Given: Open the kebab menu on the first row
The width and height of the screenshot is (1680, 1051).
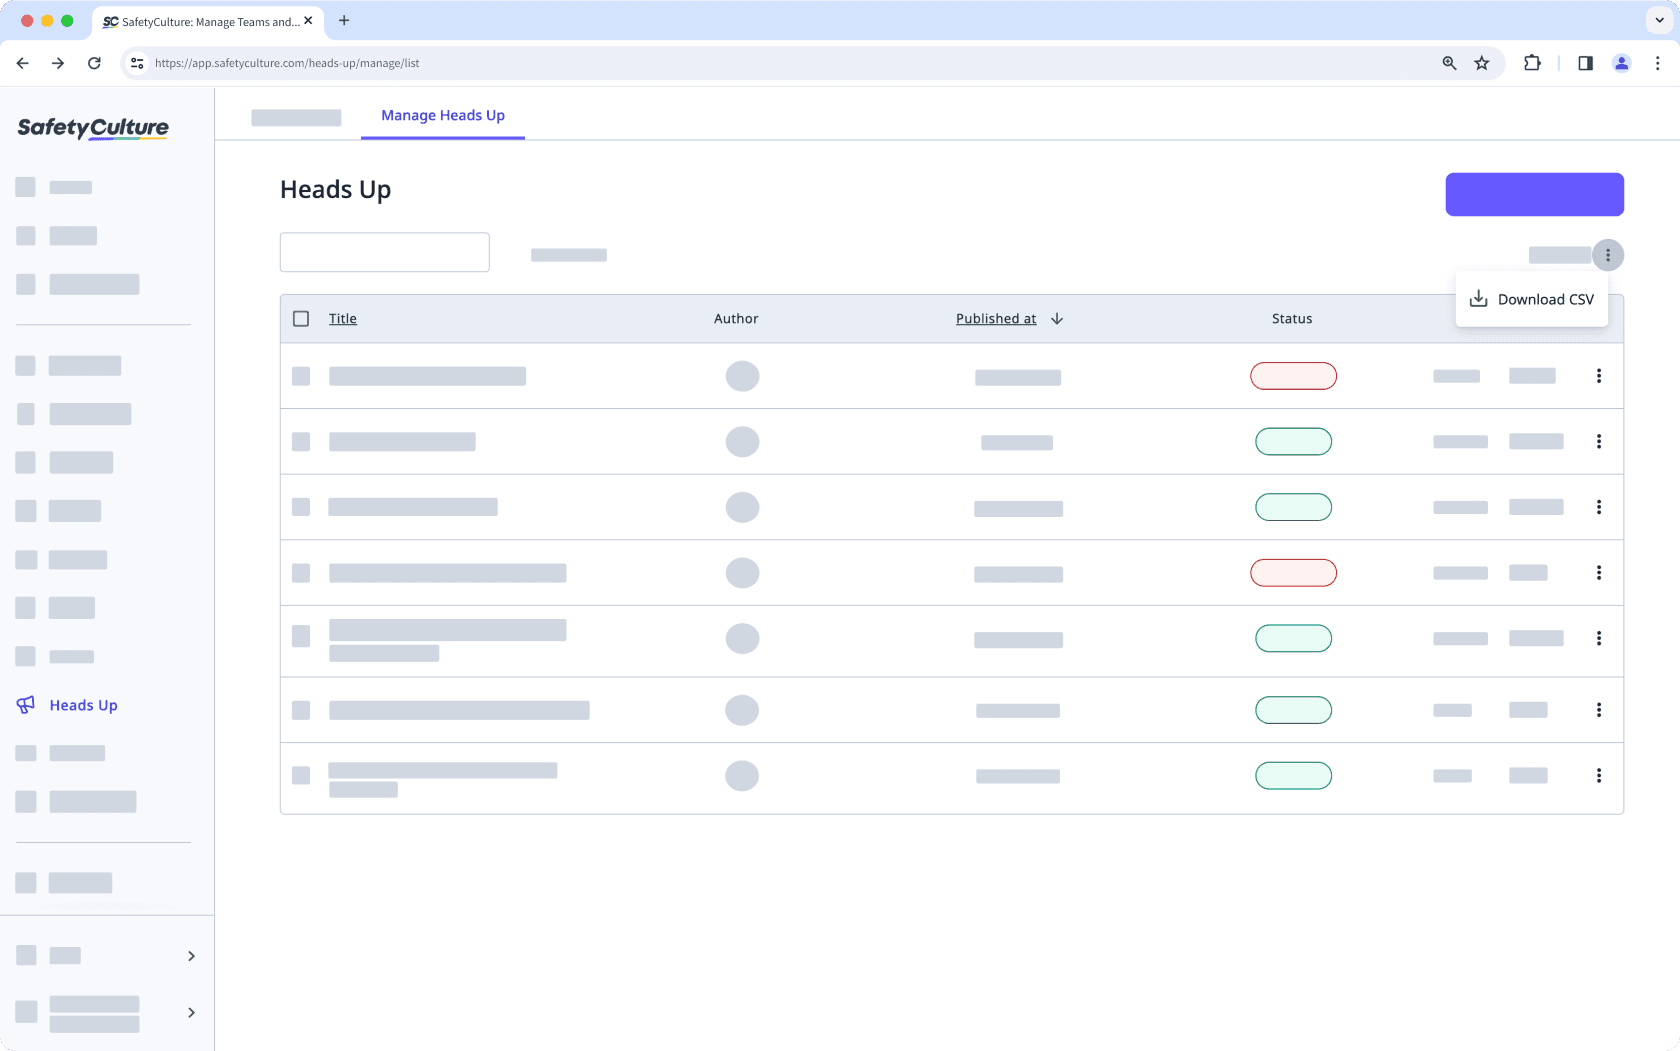Looking at the screenshot, I should click(x=1599, y=376).
